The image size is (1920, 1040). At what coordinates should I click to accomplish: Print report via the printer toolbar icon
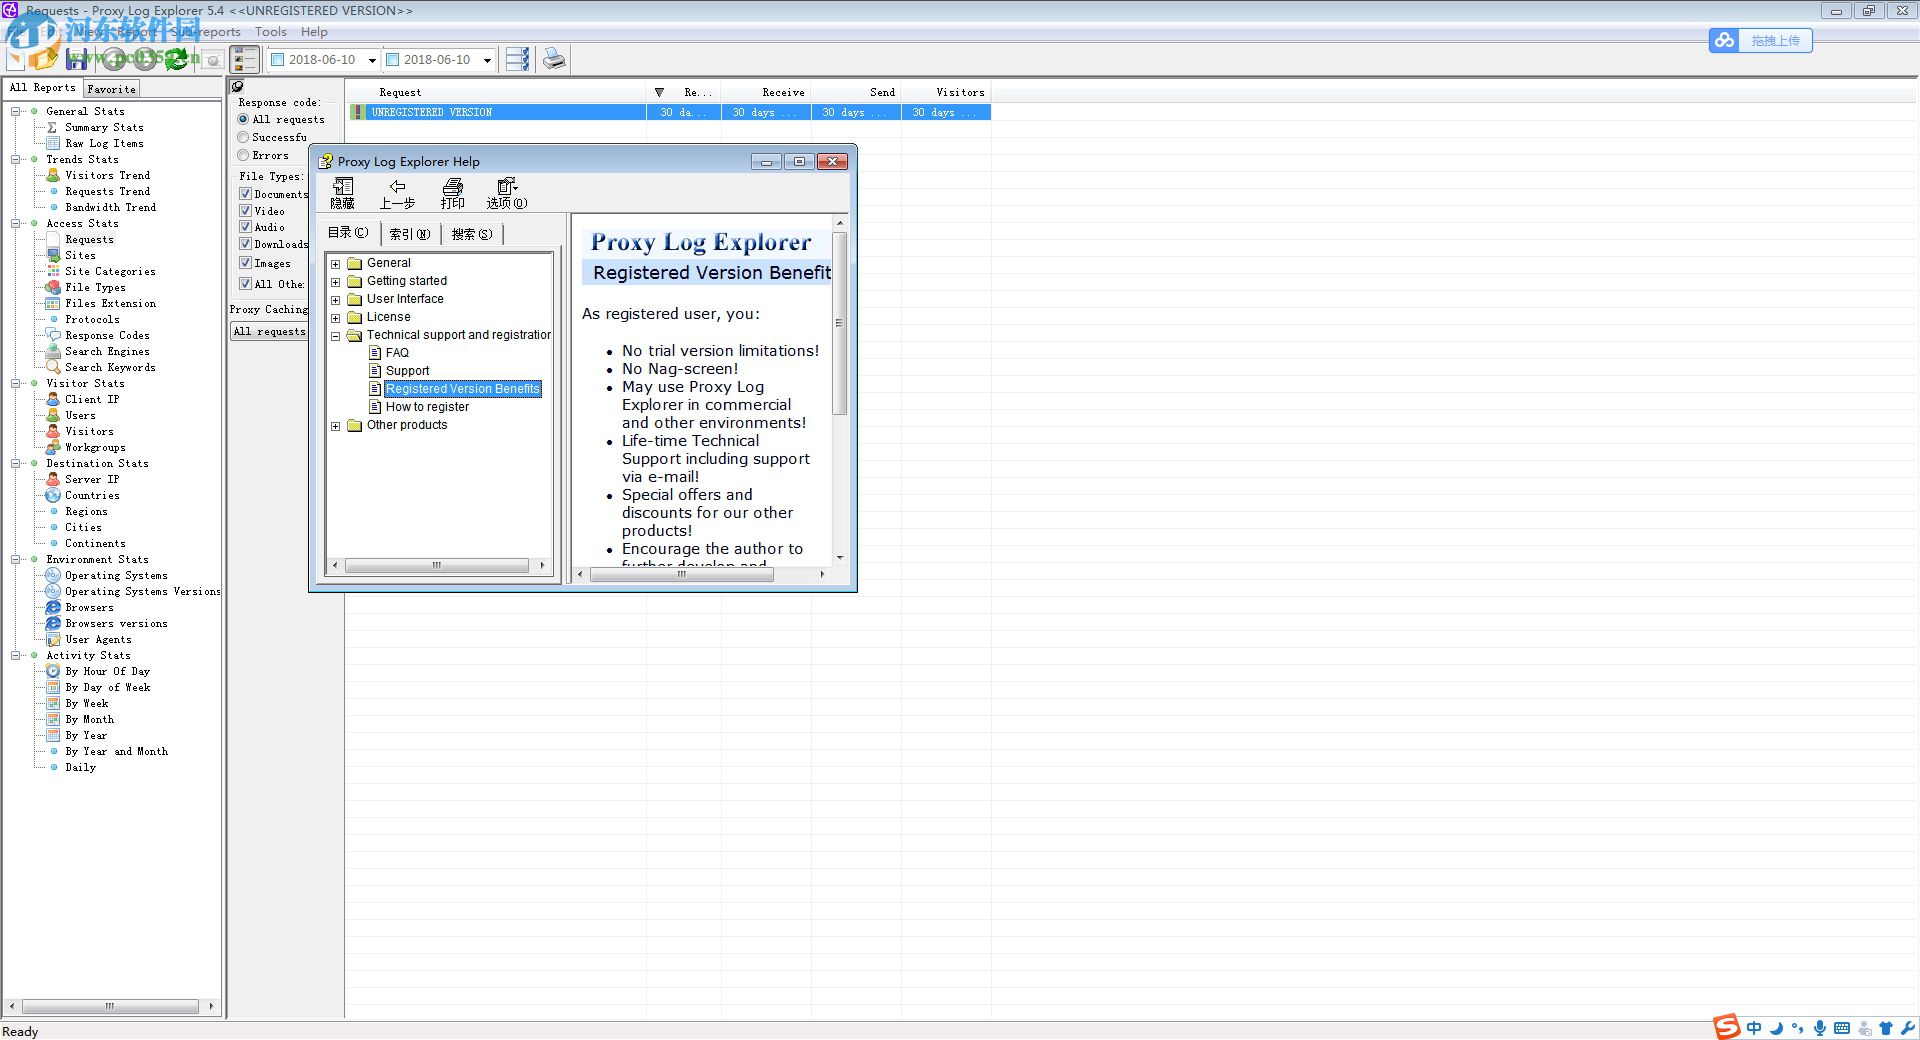pos(554,59)
